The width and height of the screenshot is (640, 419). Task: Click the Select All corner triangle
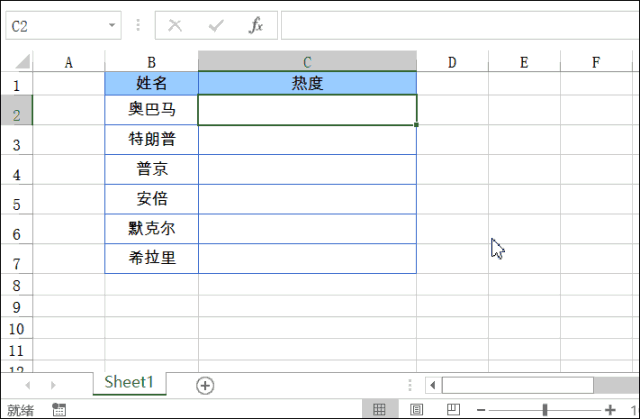23,62
